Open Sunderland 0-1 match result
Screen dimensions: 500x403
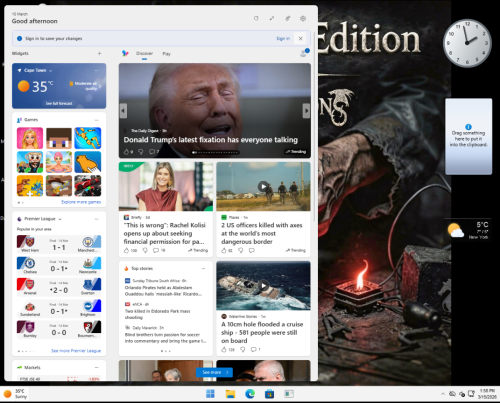coord(59,308)
